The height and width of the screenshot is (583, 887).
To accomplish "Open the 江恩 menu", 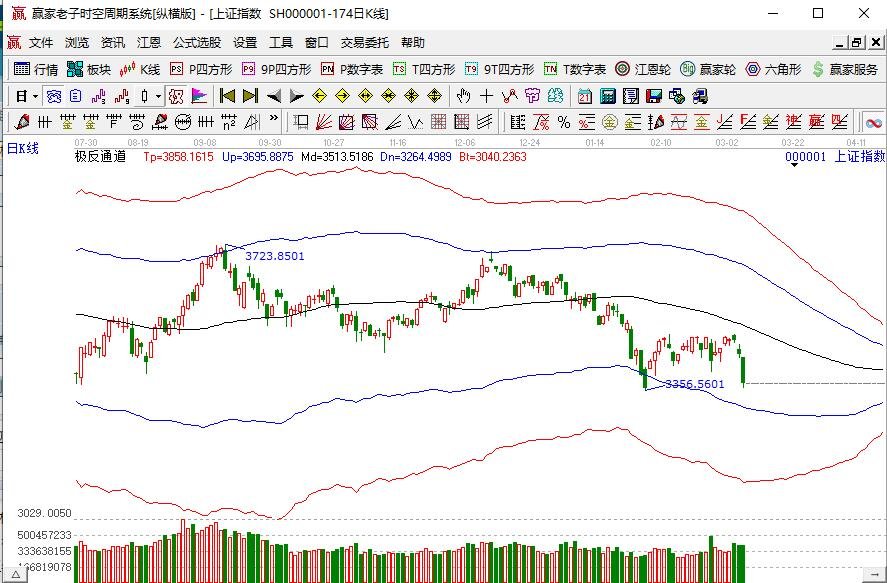I will point(149,42).
